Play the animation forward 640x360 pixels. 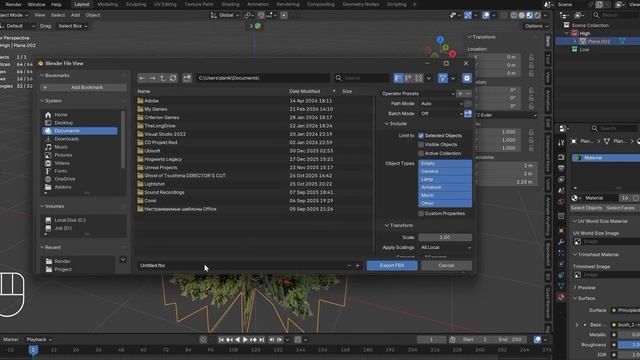point(245,339)
